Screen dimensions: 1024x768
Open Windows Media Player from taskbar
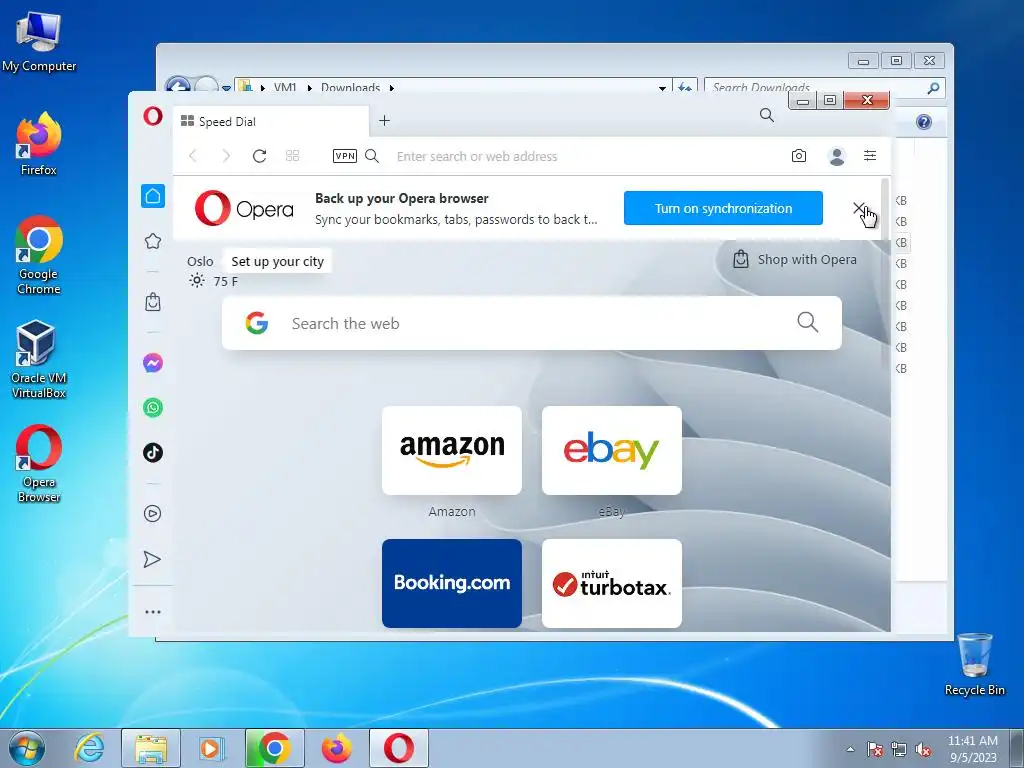coord(212,748)
